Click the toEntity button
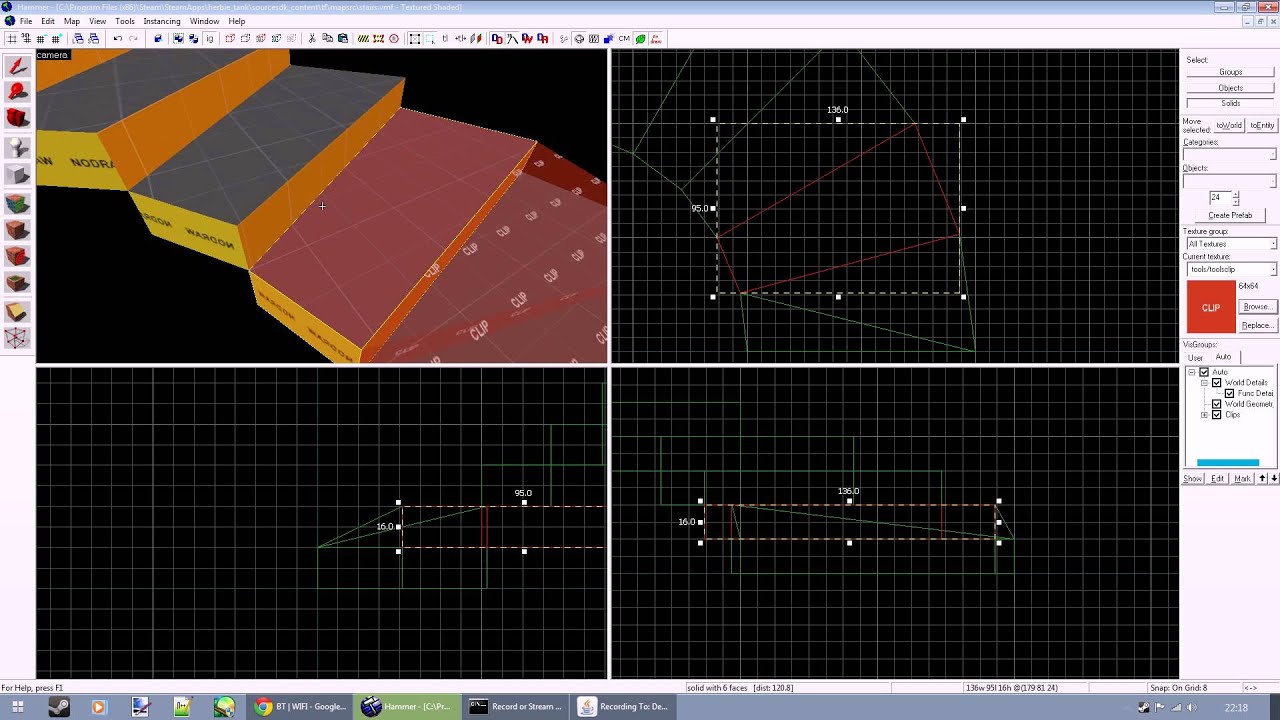1280x720 pixels. [1262, 125]
